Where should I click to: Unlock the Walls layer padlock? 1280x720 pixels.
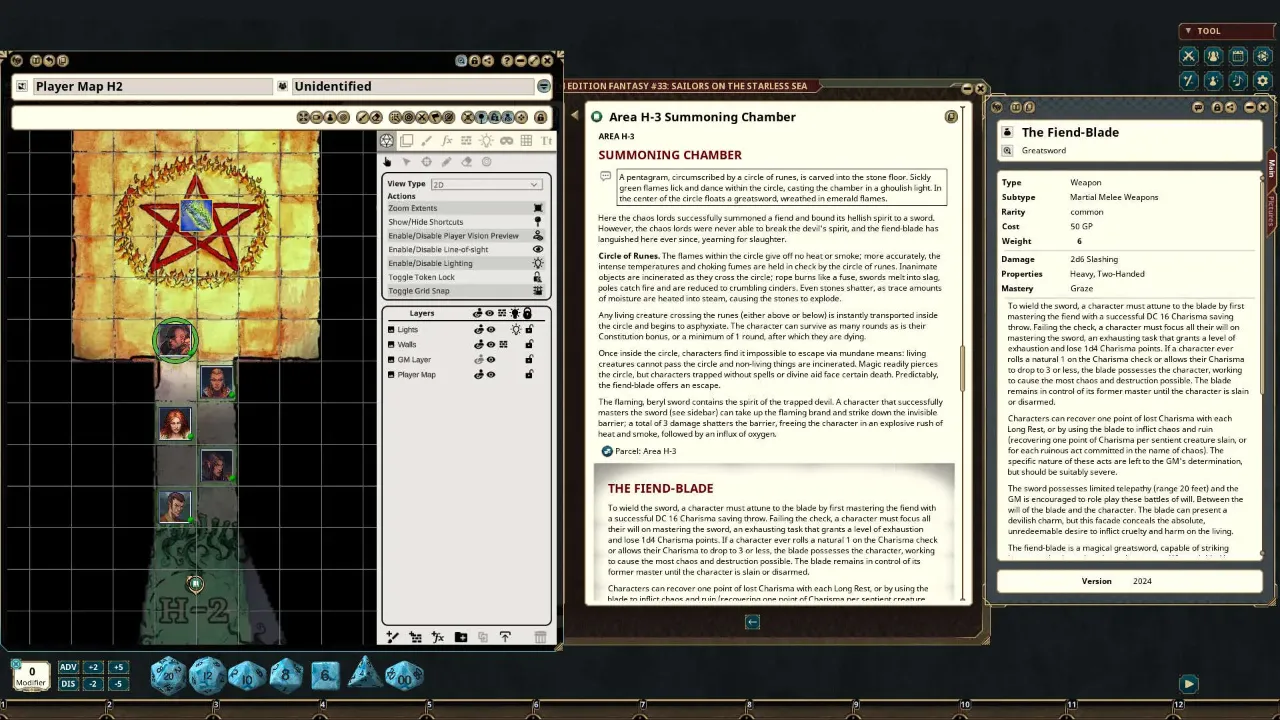(x=529, y=344)
